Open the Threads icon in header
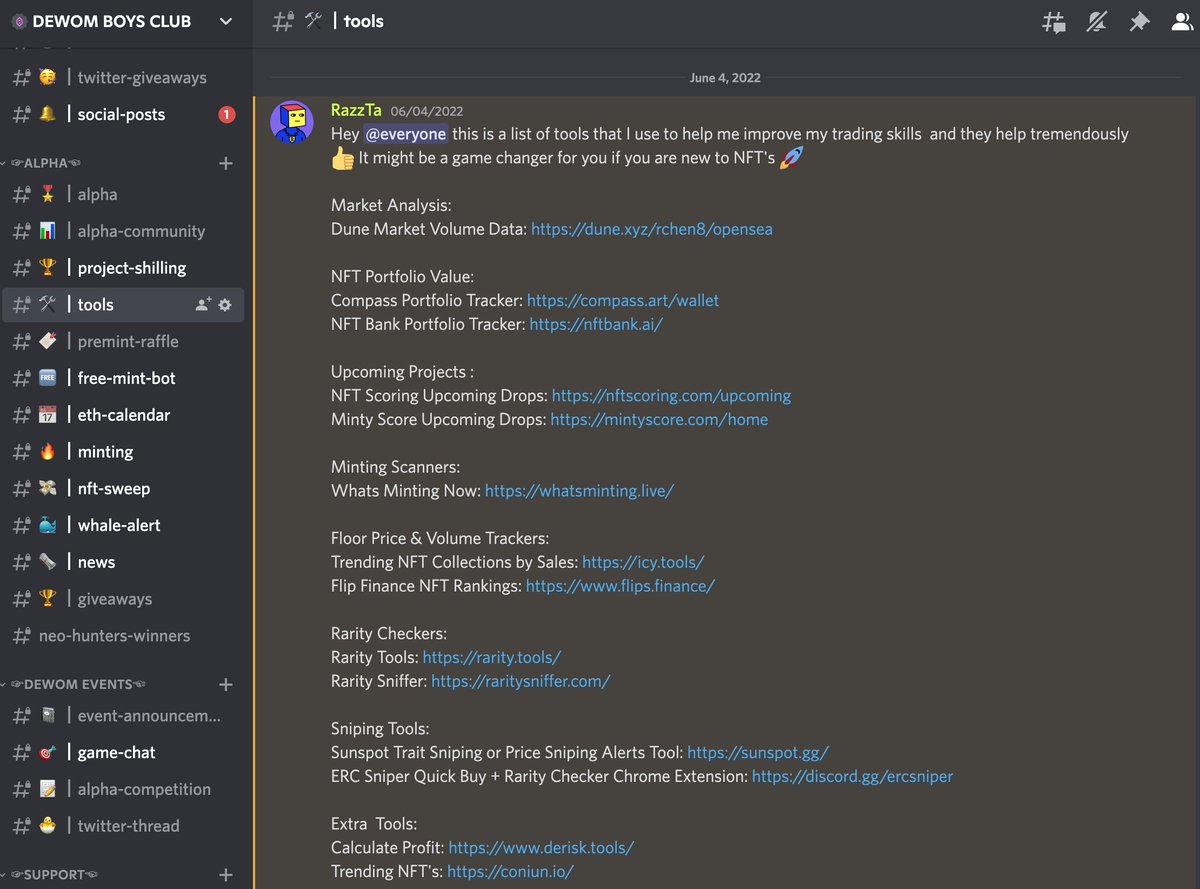Image resolution: width=1200 pixels, height=889 pixels. point(1053,22)
